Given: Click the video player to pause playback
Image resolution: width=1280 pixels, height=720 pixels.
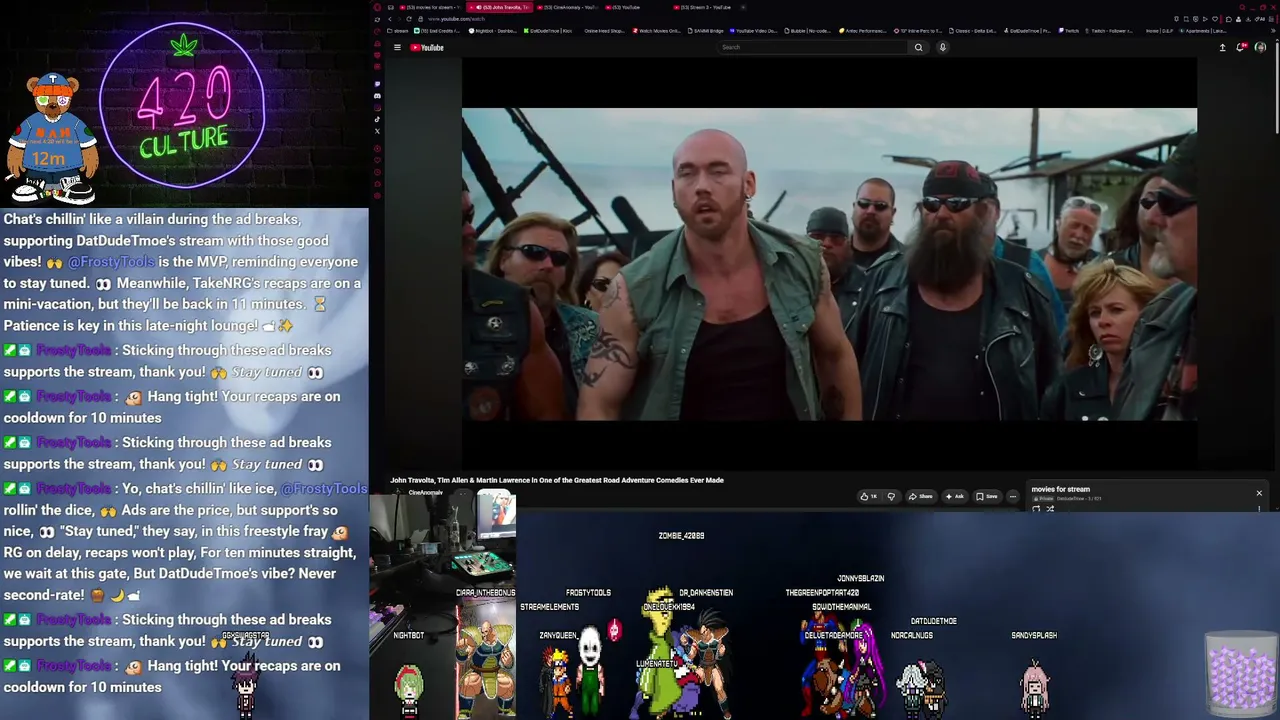Looking at the screenshot, I should (x=829, y=264).
